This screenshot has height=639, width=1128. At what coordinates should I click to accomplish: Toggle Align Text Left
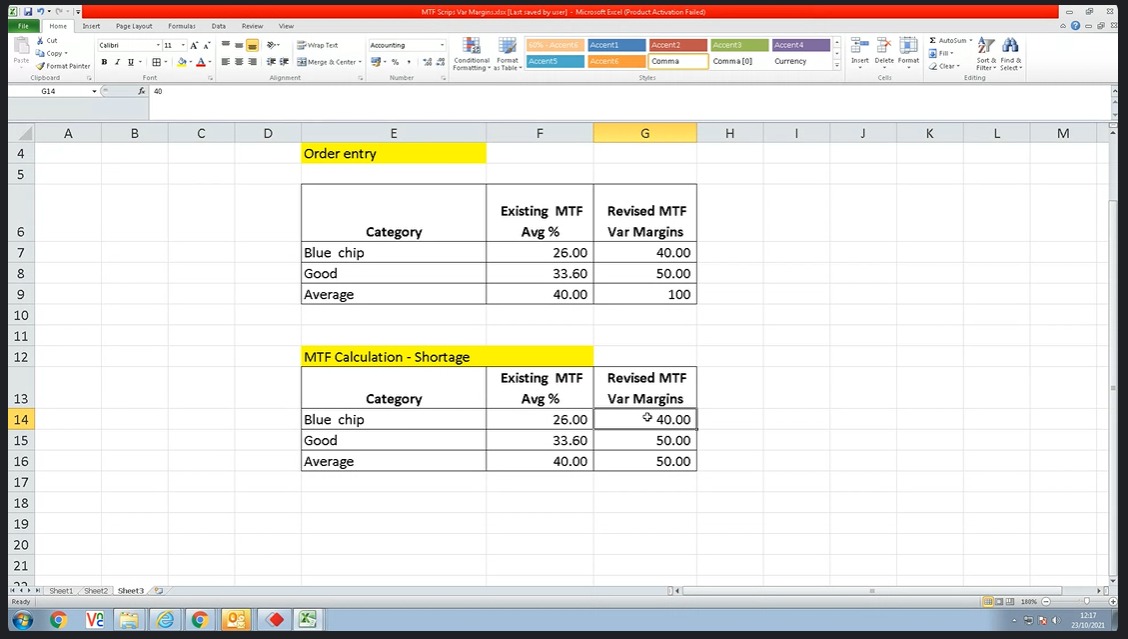click(226, 63)
